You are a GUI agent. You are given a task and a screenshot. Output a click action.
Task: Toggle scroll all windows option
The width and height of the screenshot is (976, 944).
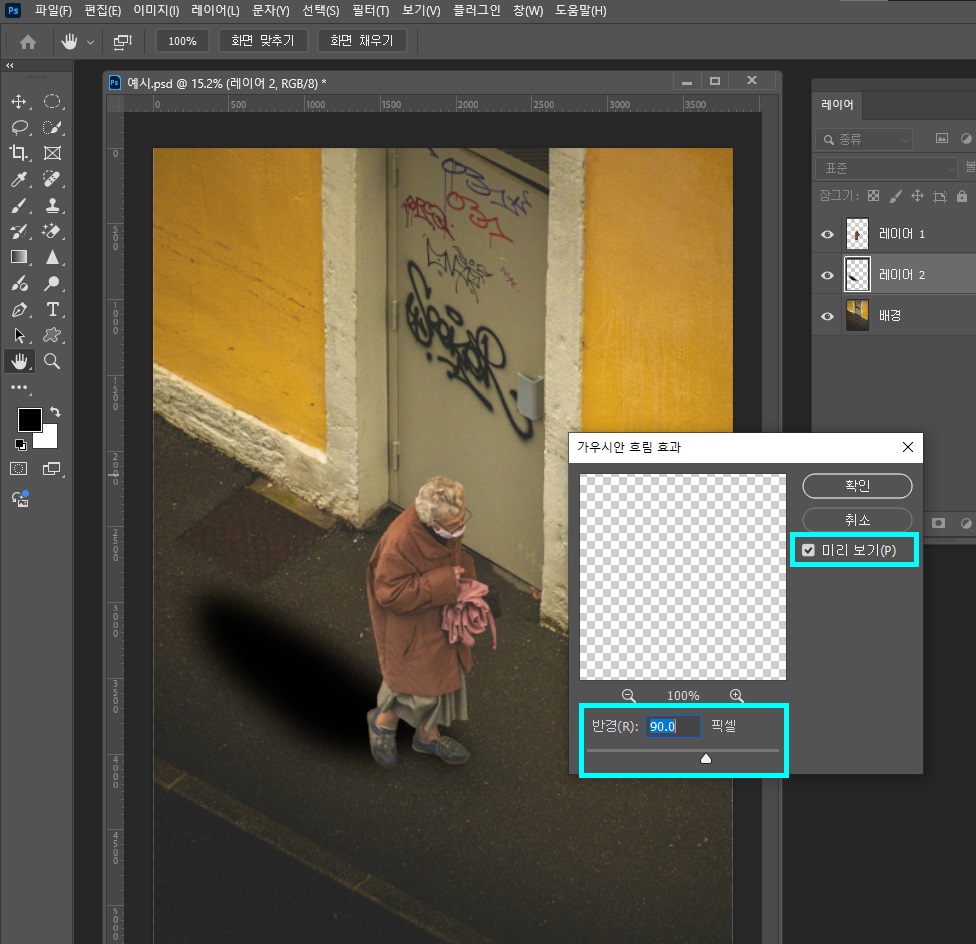122,42
